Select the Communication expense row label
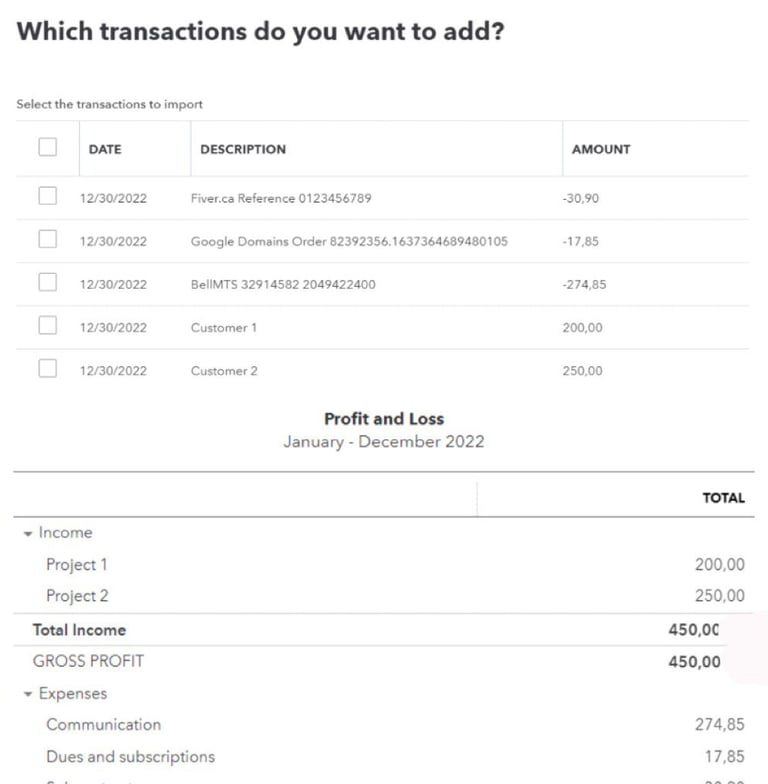The height and width of the screenshot is (784, 768). pos(103,725)
